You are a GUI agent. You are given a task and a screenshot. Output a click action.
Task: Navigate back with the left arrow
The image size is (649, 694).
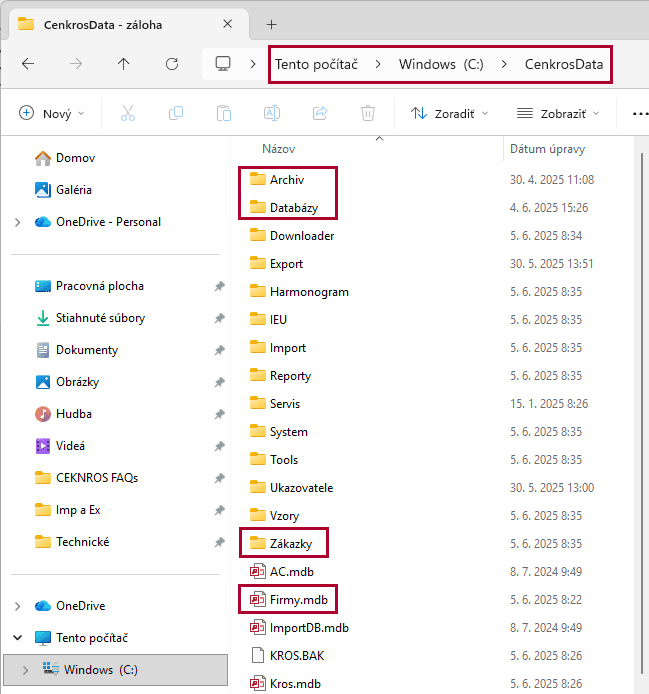28,64
